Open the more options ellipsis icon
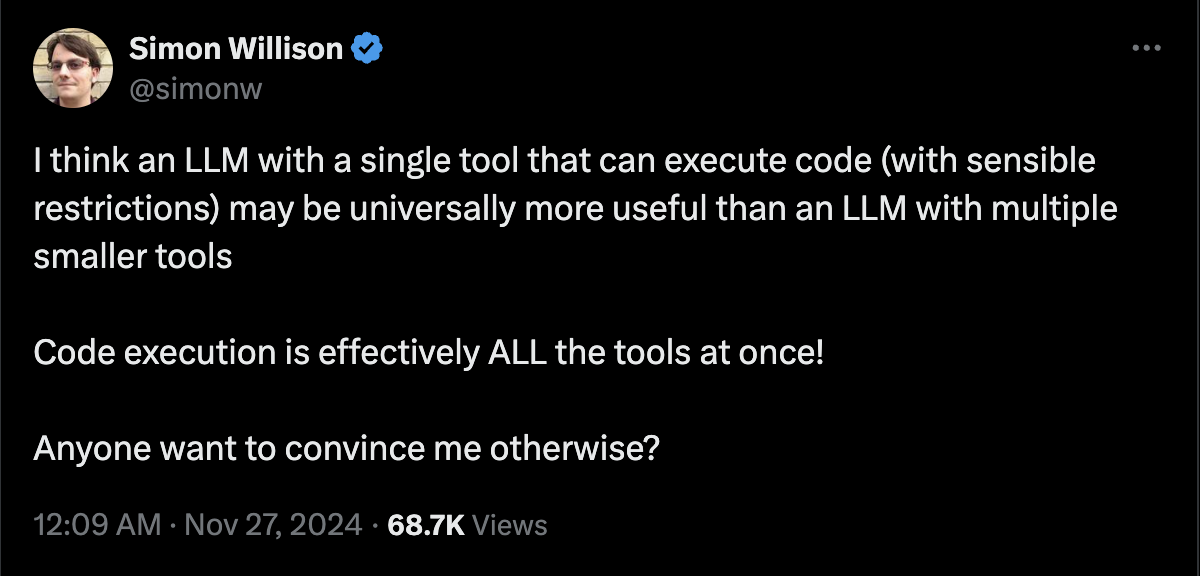The height and width of the screenshot is (576, 1200). (1146, 48)
